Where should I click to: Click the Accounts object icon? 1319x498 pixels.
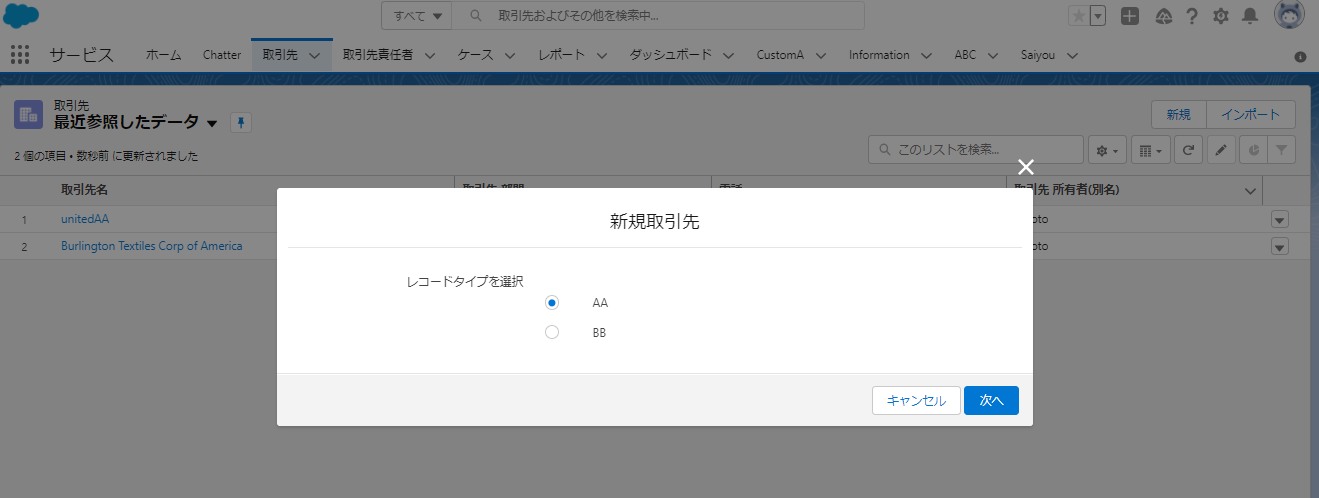(28, 115)
